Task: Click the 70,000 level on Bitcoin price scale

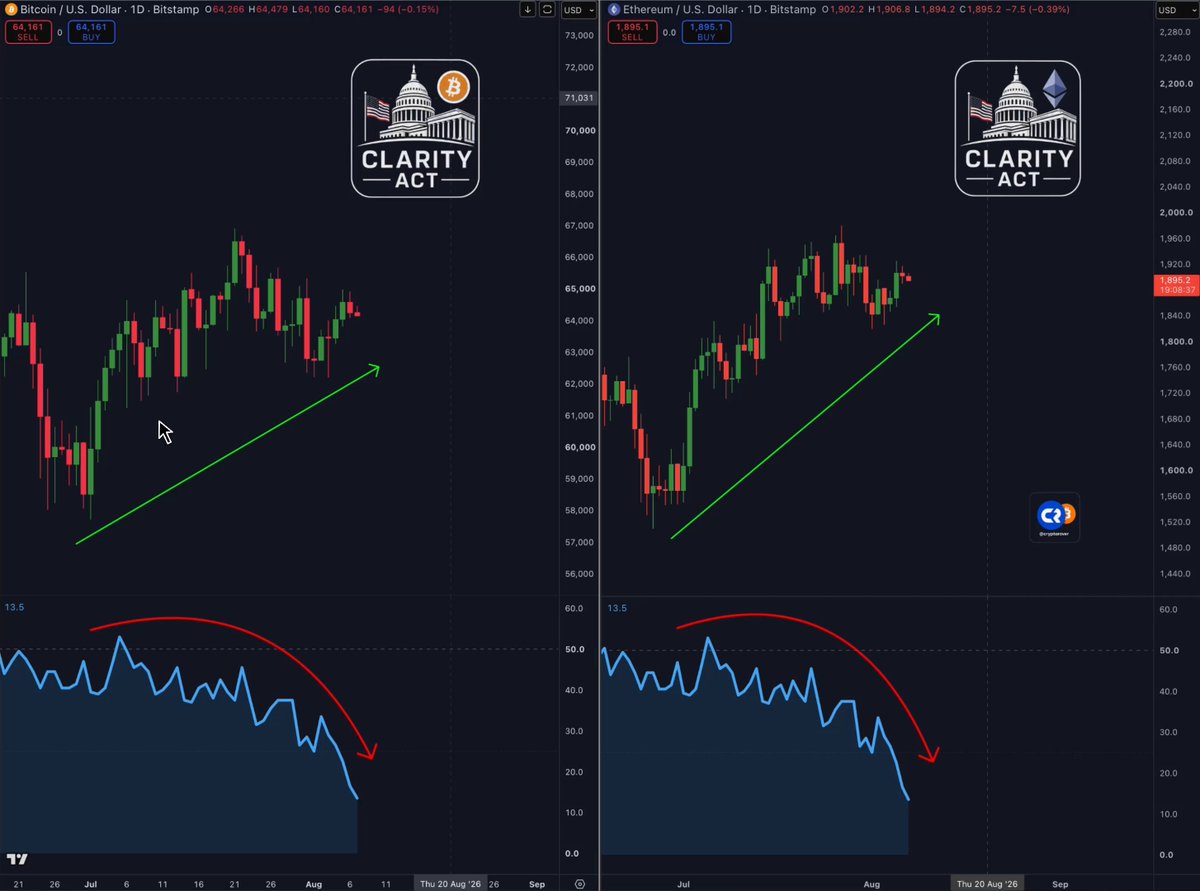Action: tap(579, 131)
